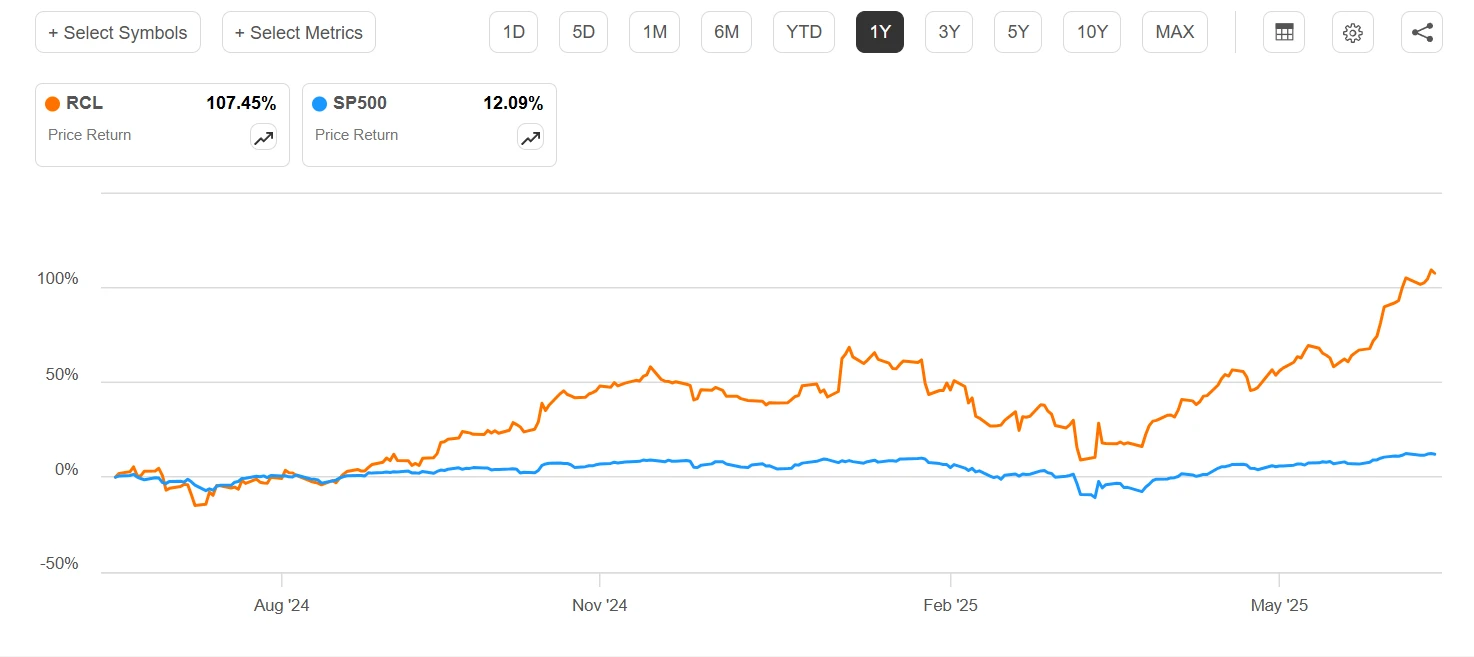Switch to the 1D time range
Image resolution: width=1474 pixels, height=657 pixels.
point(513,32)
